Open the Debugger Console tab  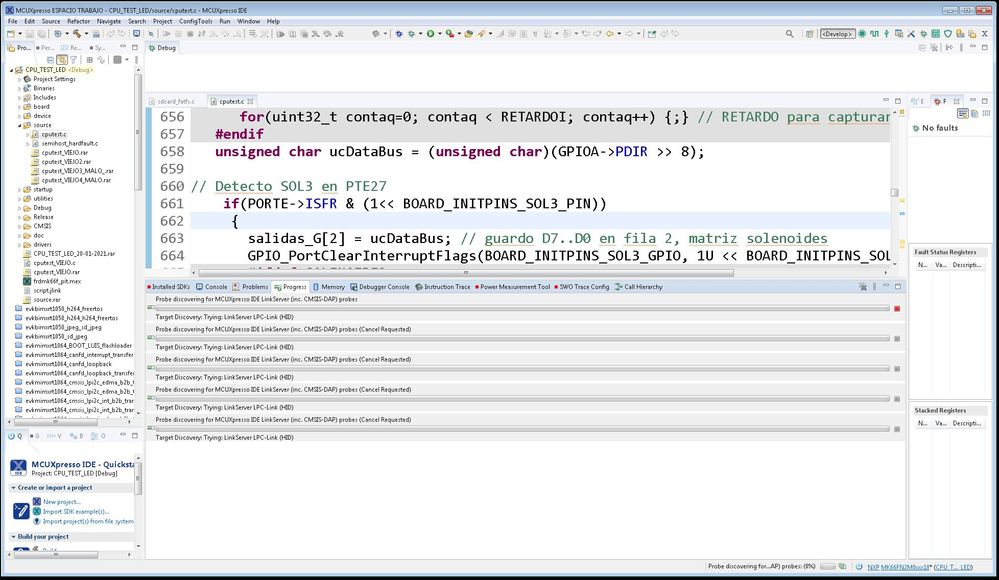point(380,287)
